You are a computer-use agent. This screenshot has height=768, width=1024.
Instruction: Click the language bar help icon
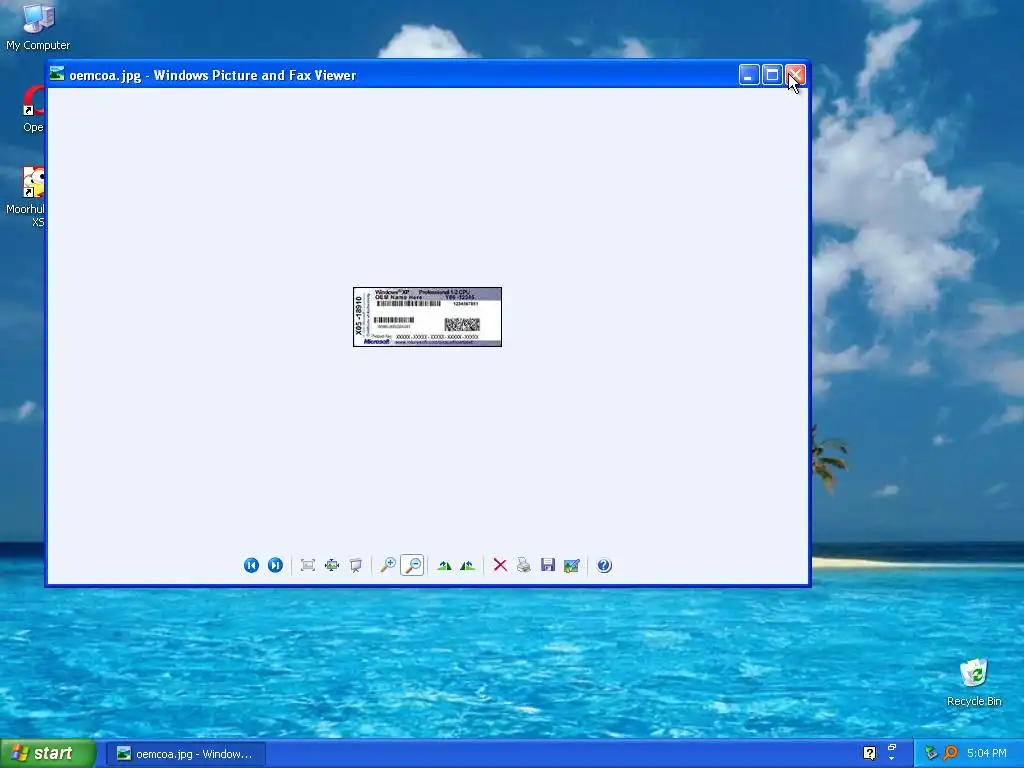click(x=869, y=753)
